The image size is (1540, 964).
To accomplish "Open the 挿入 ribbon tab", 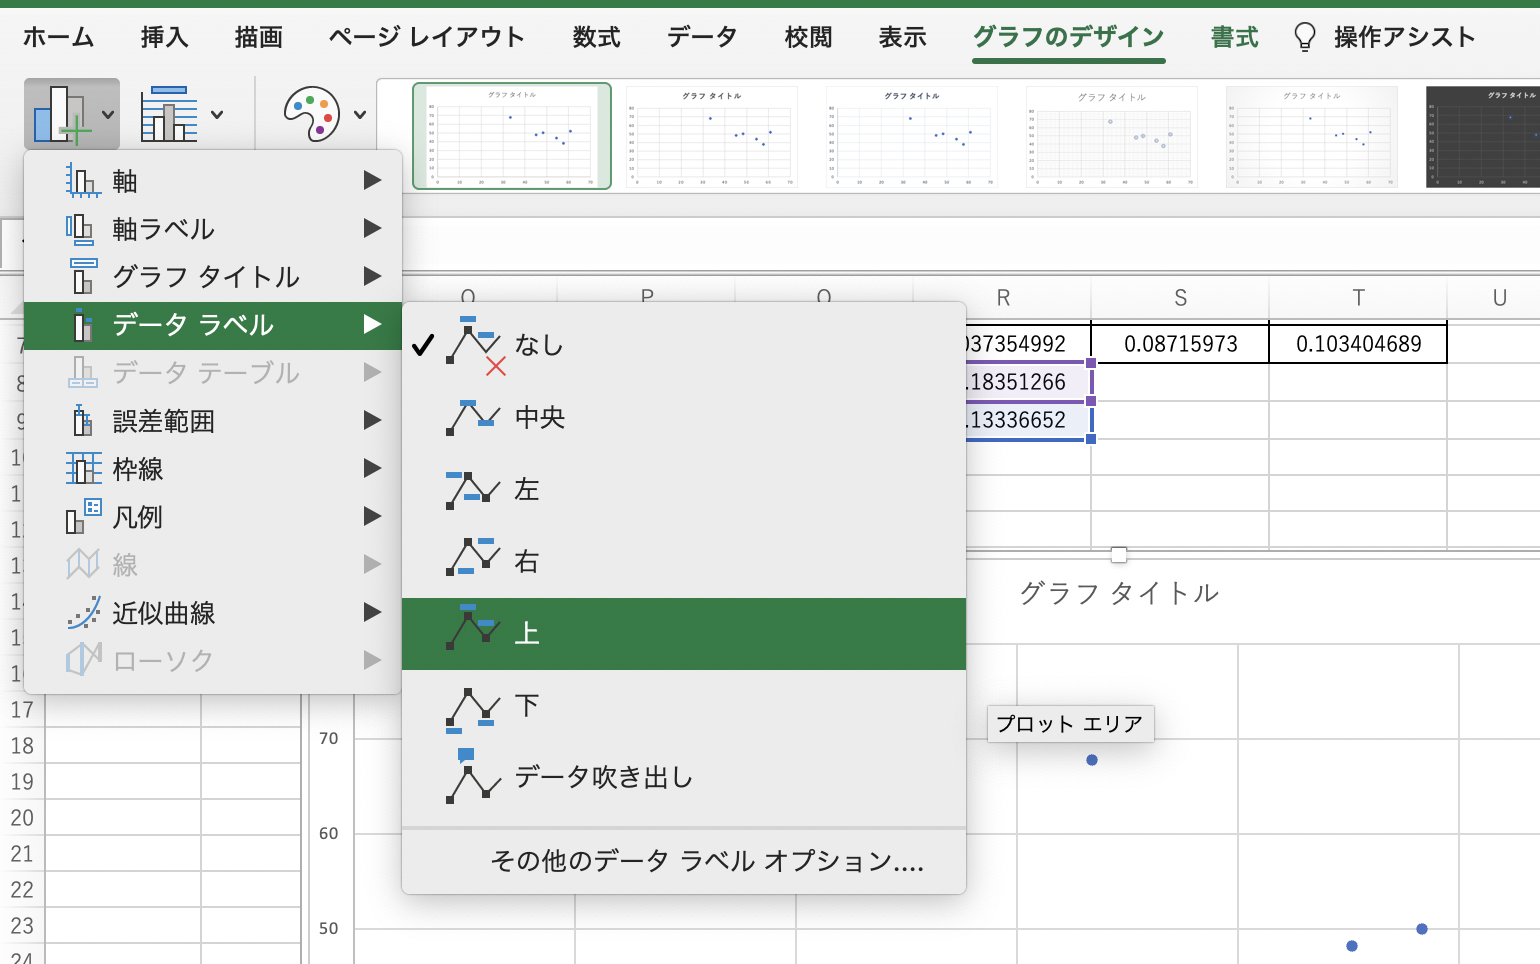I will coord(164,37).
